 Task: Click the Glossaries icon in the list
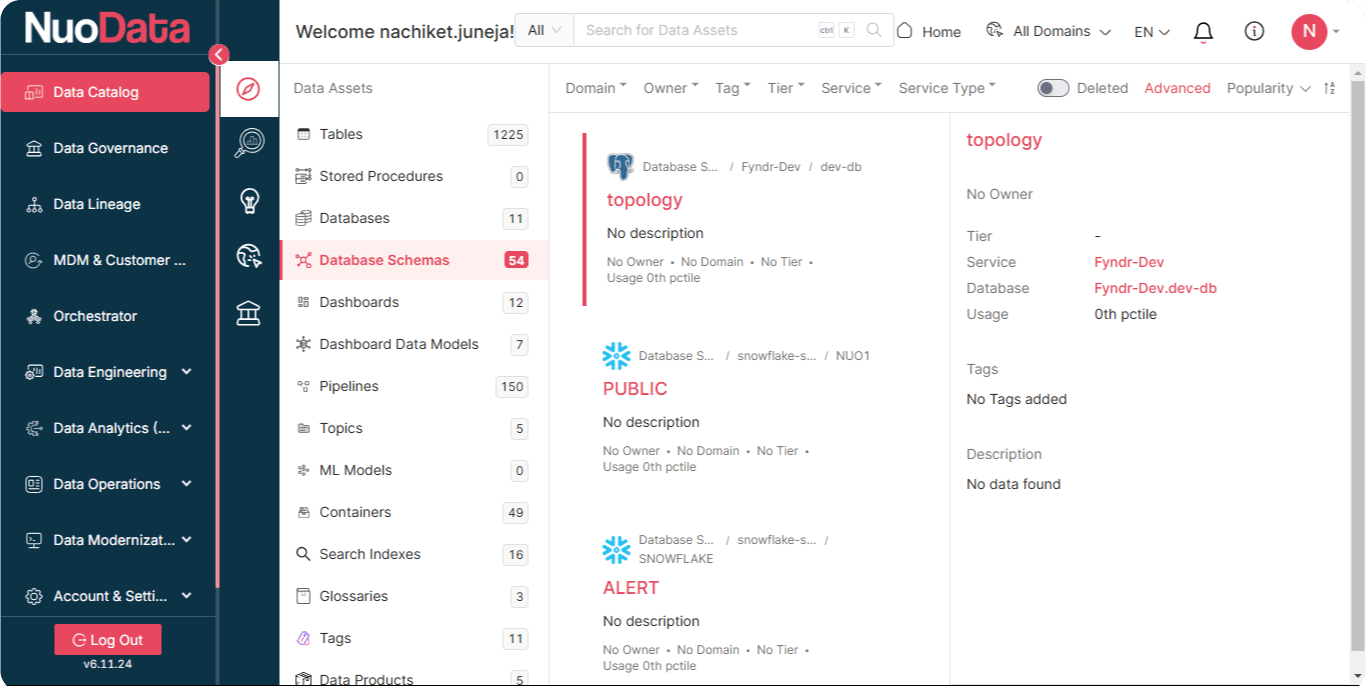[x=303, y=596]
